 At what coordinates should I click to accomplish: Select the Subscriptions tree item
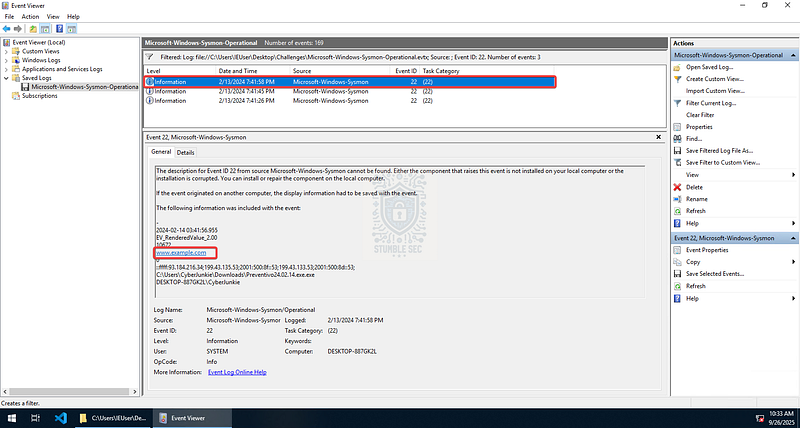point(39,96)
